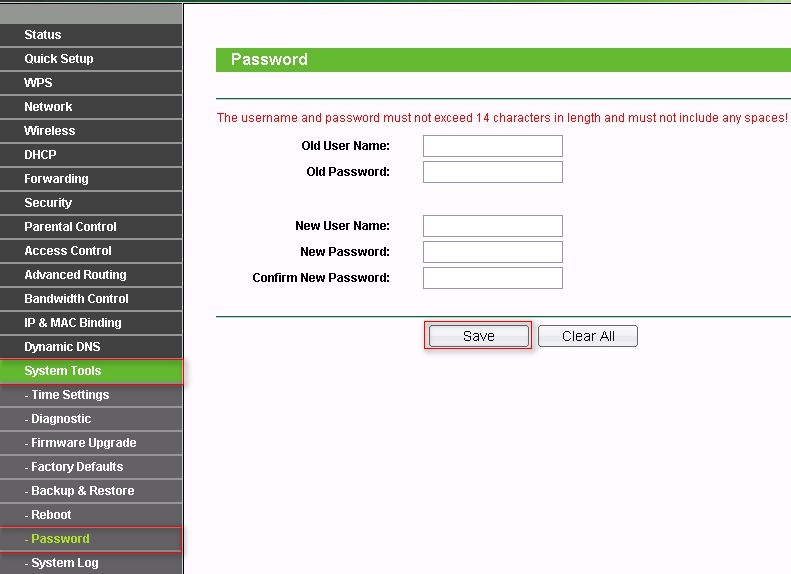Click the Save button
This screenshot has width=791, height=574.
pyautogui.click(x=478, y=336)
